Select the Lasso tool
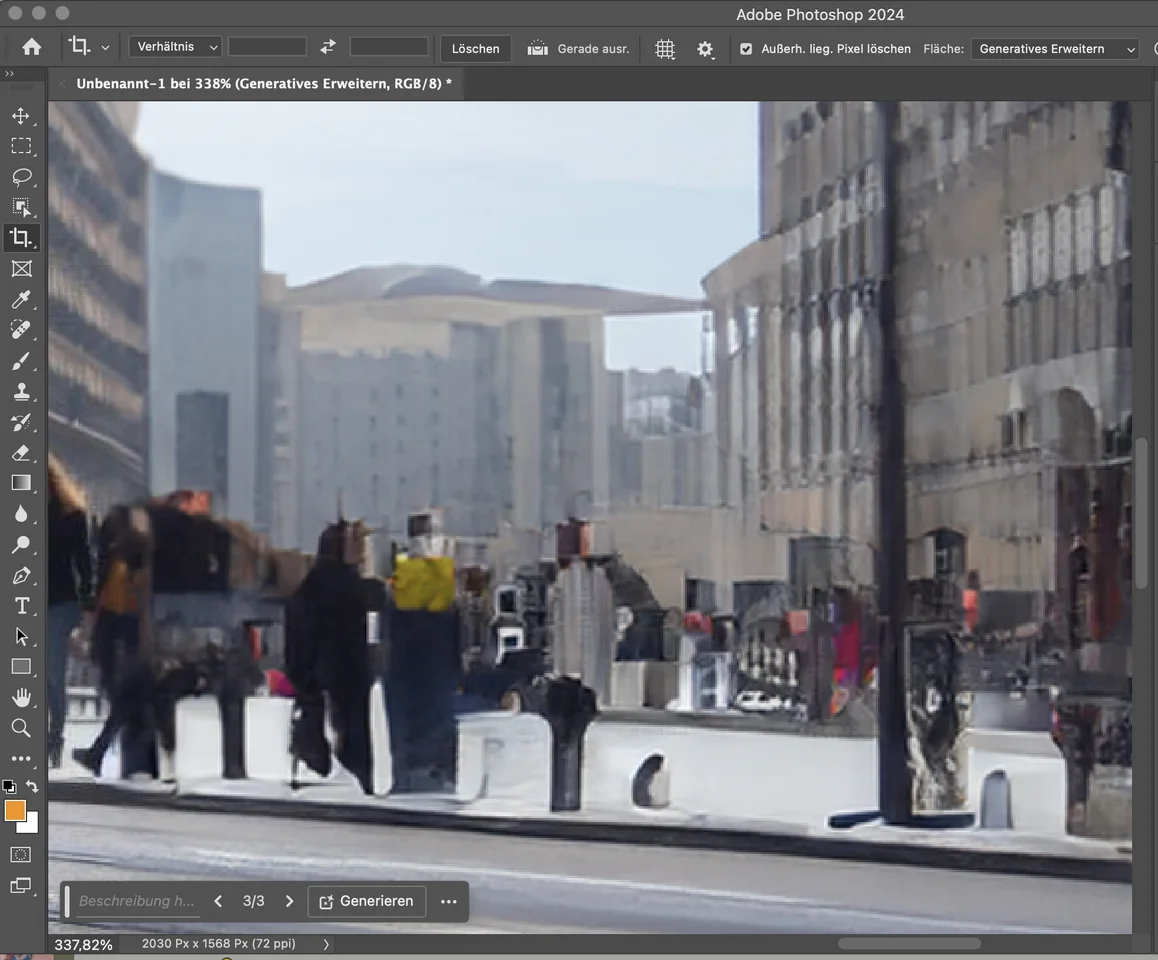The image size is (1158, 960). pos(21,177)
